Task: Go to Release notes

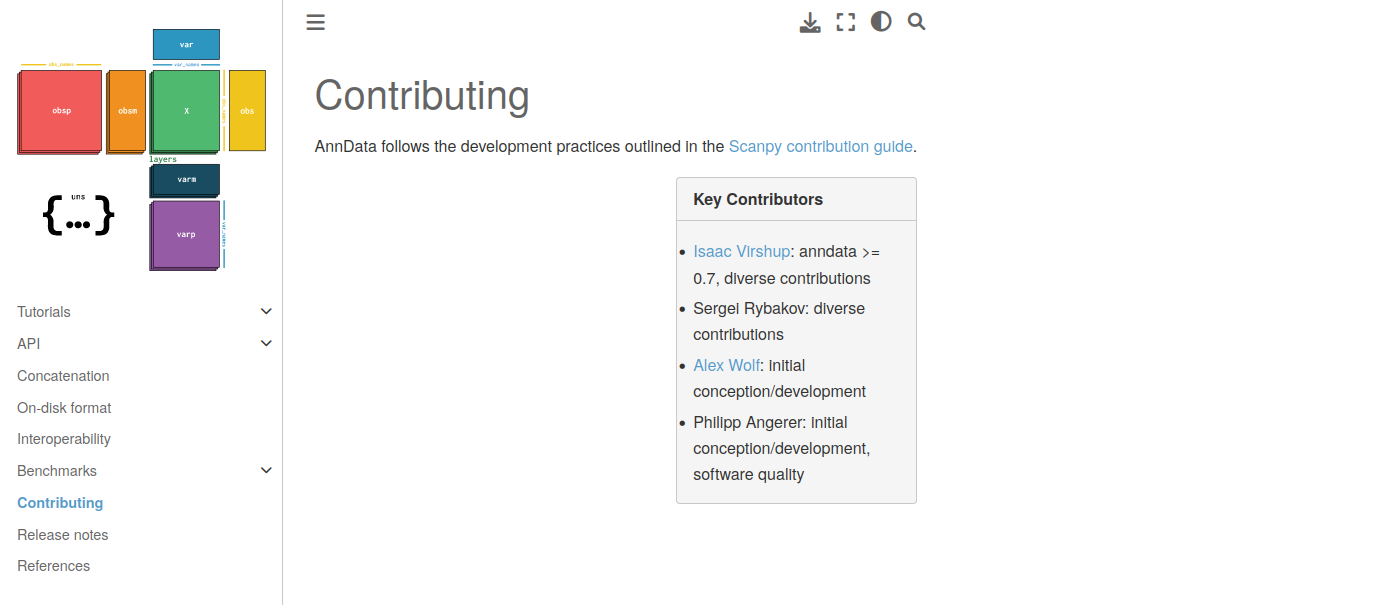Action: pyautogui.click(x=62, y=534)
